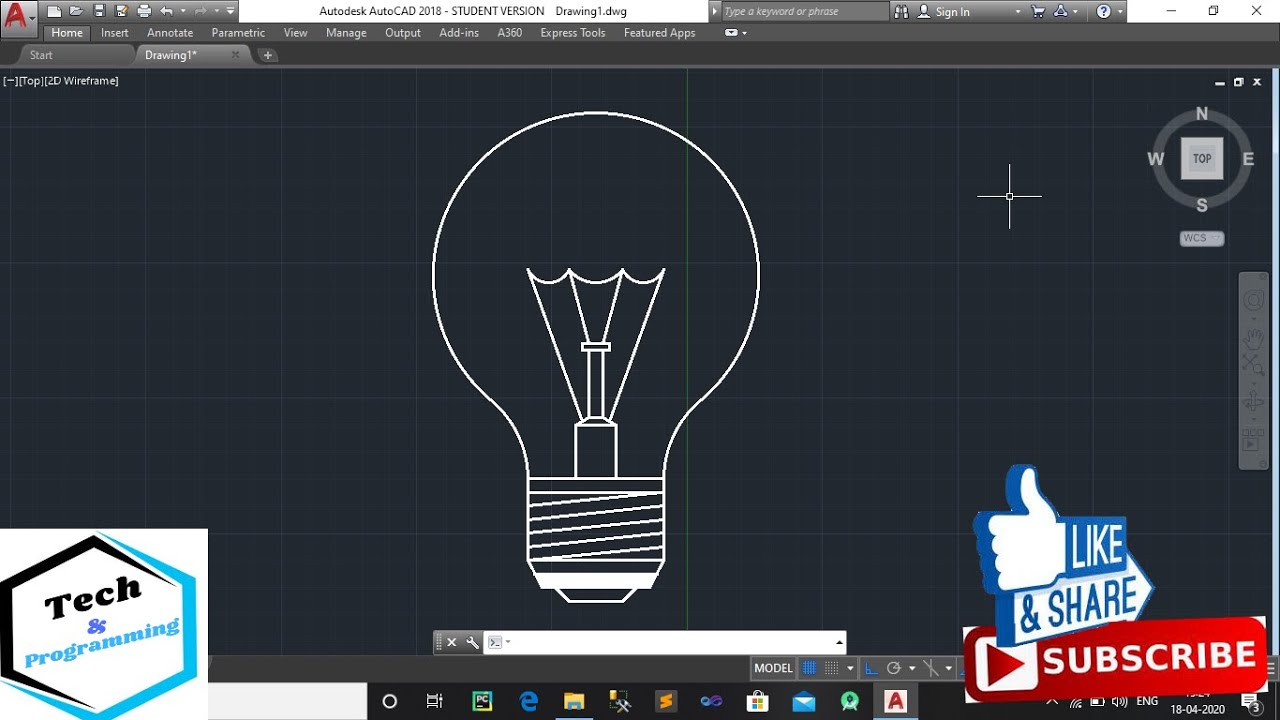Click the Redo arrow icon
This screenshot has width=1280, height=720.
click(200, 12)
